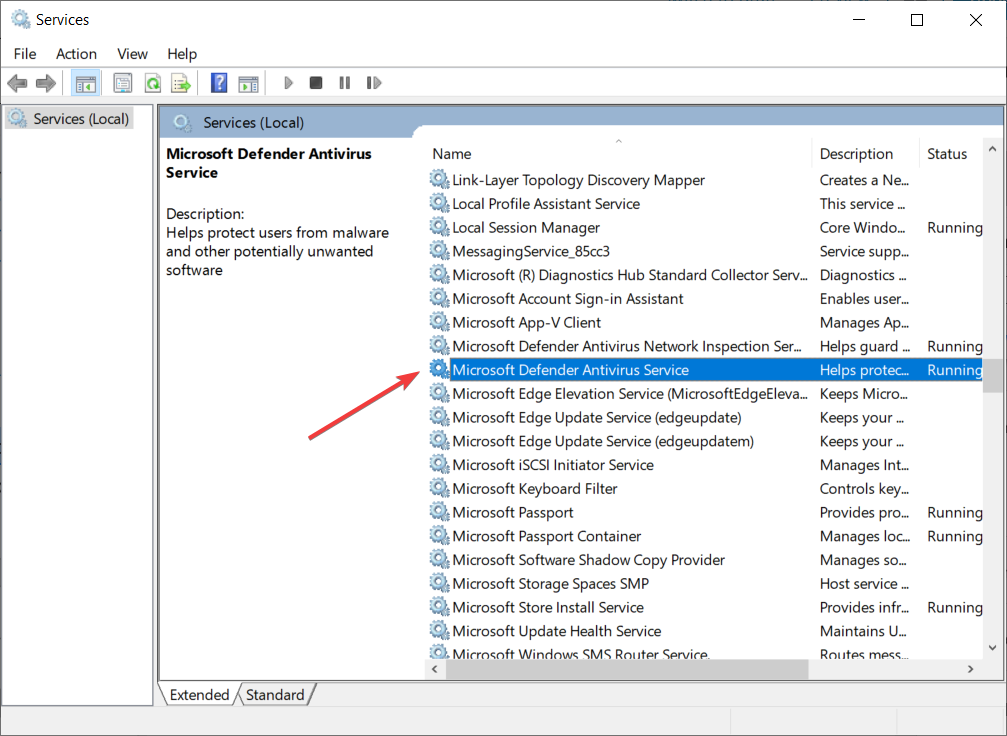Click the Refresh toolbar icon

(153, 83)
